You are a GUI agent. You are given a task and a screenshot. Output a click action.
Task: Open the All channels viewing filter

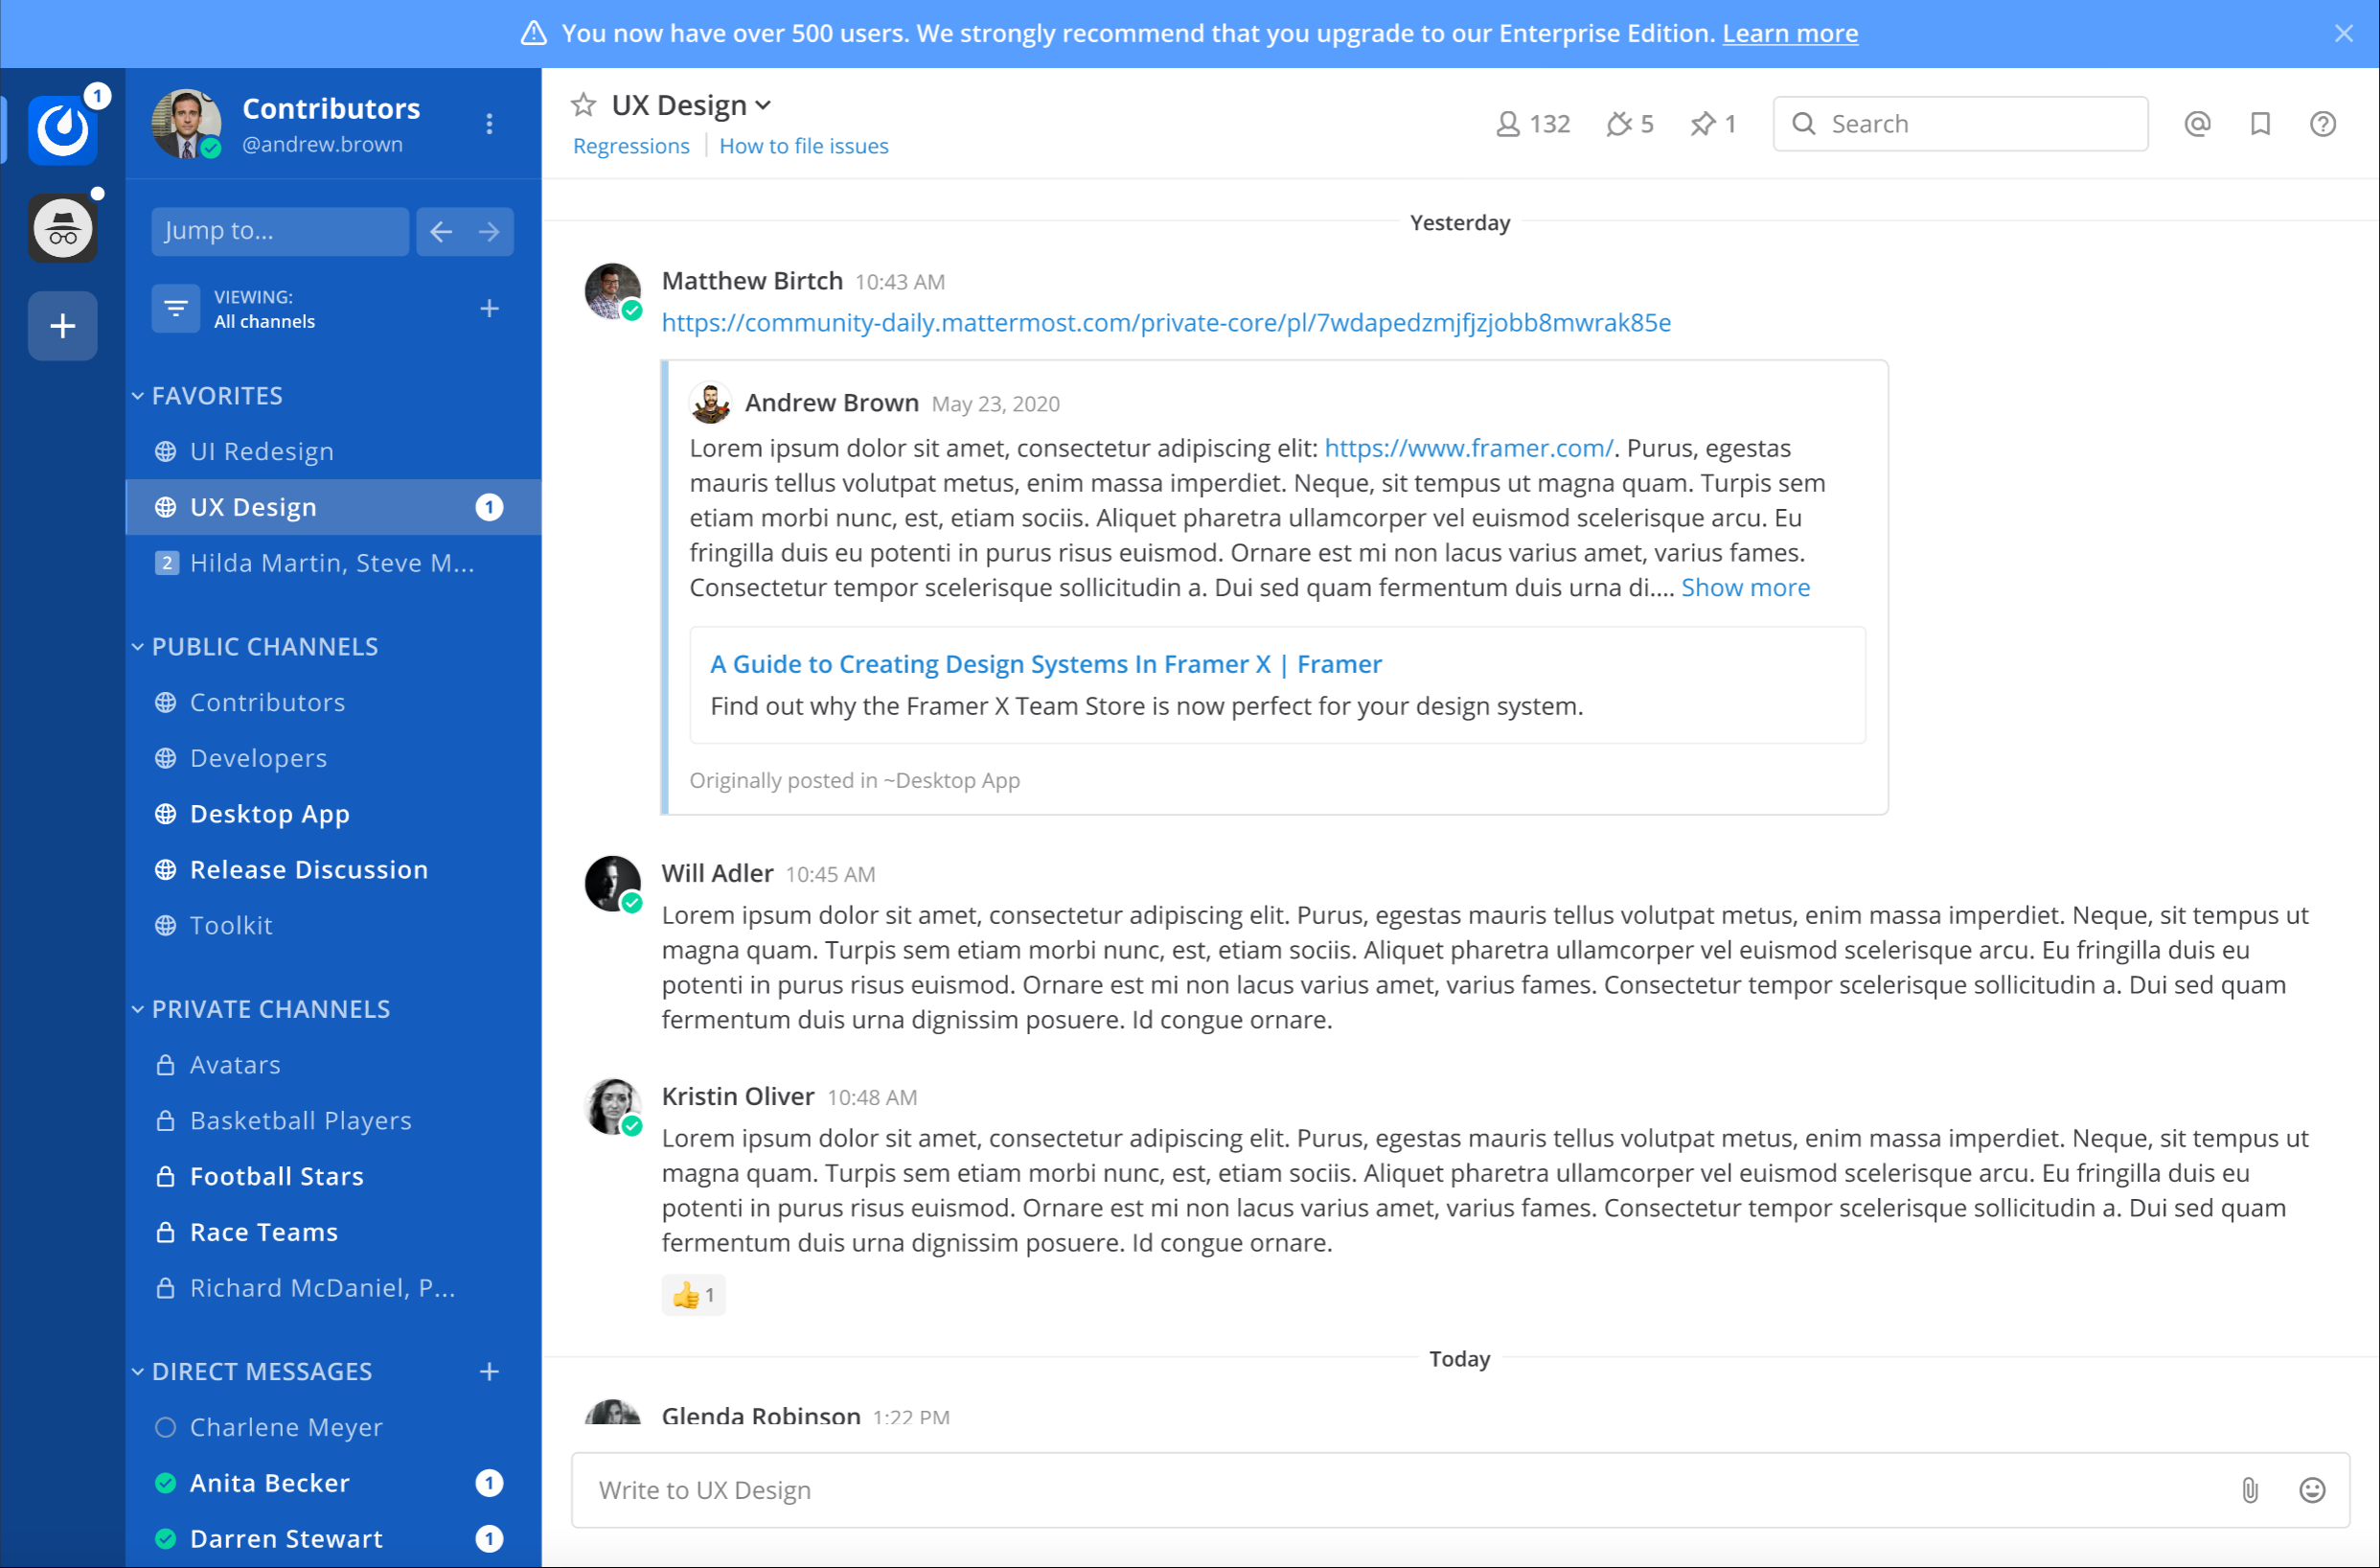click(175, 308)
